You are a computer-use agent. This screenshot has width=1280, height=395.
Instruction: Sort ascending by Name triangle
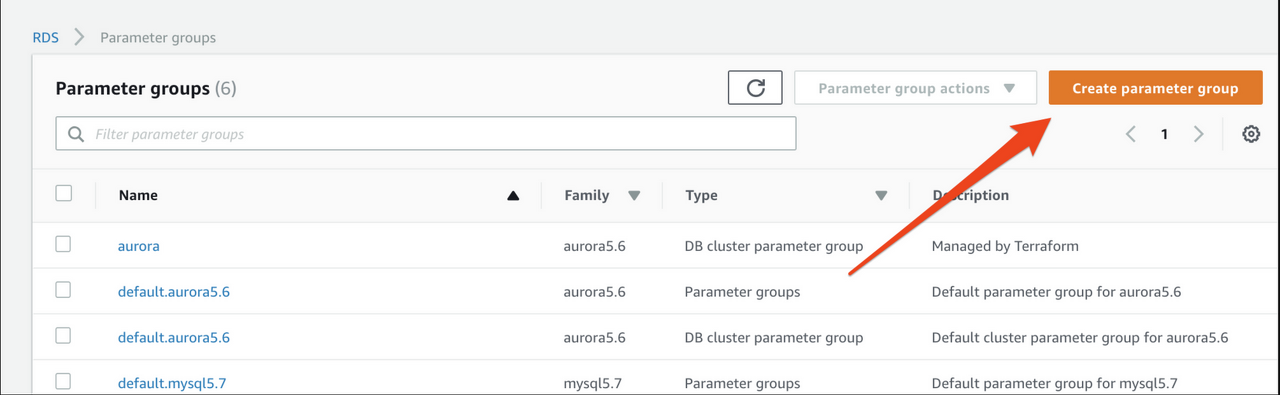[x=513, y=196]
